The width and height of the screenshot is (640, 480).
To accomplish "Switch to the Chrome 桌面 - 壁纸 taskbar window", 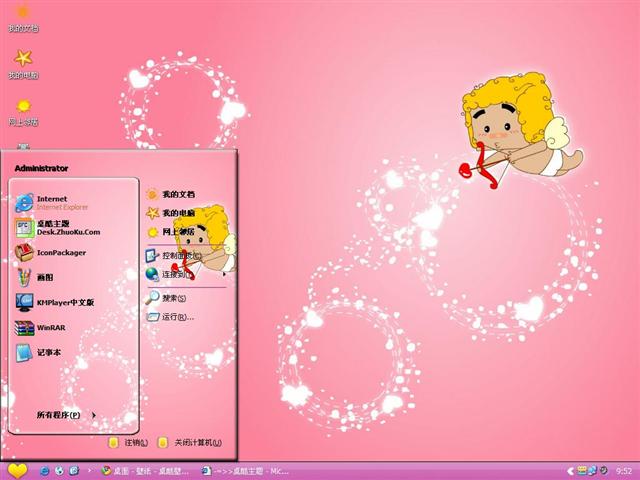I will tap(146, 471).
